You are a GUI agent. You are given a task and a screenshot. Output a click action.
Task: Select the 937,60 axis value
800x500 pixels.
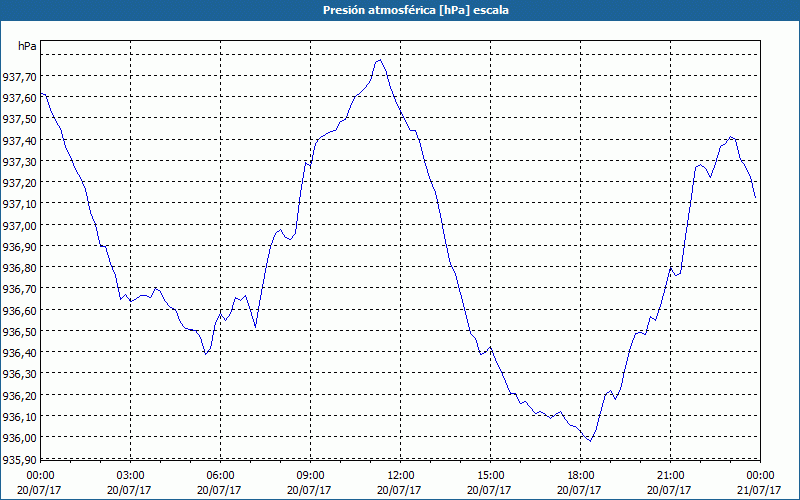tap(19, 98)
